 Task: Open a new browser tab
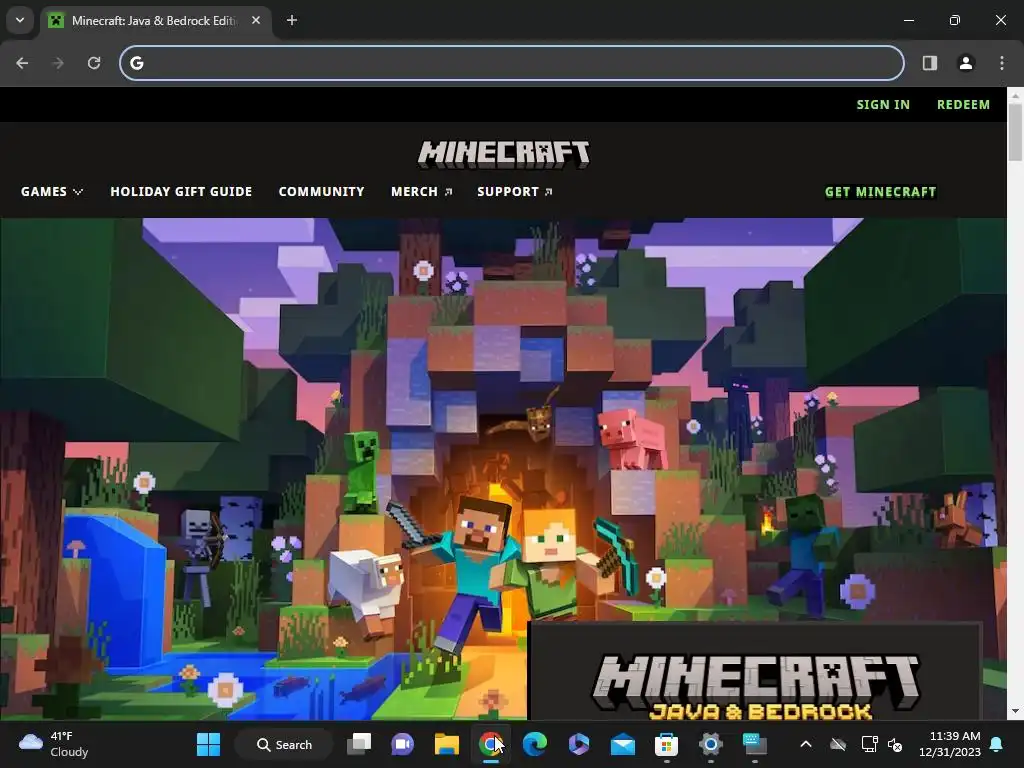tap(292, 20)
